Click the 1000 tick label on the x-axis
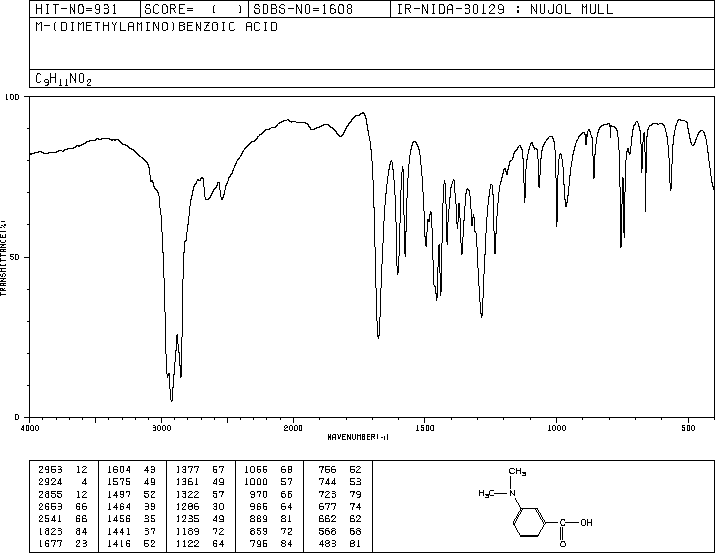This screenshot has width=715, height=553. pos(556,428)
